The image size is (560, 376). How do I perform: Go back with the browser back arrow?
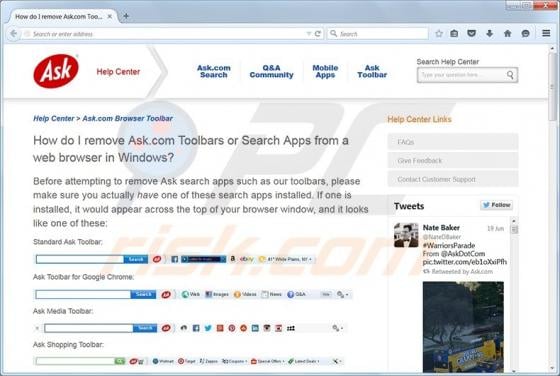coord(13,34)
